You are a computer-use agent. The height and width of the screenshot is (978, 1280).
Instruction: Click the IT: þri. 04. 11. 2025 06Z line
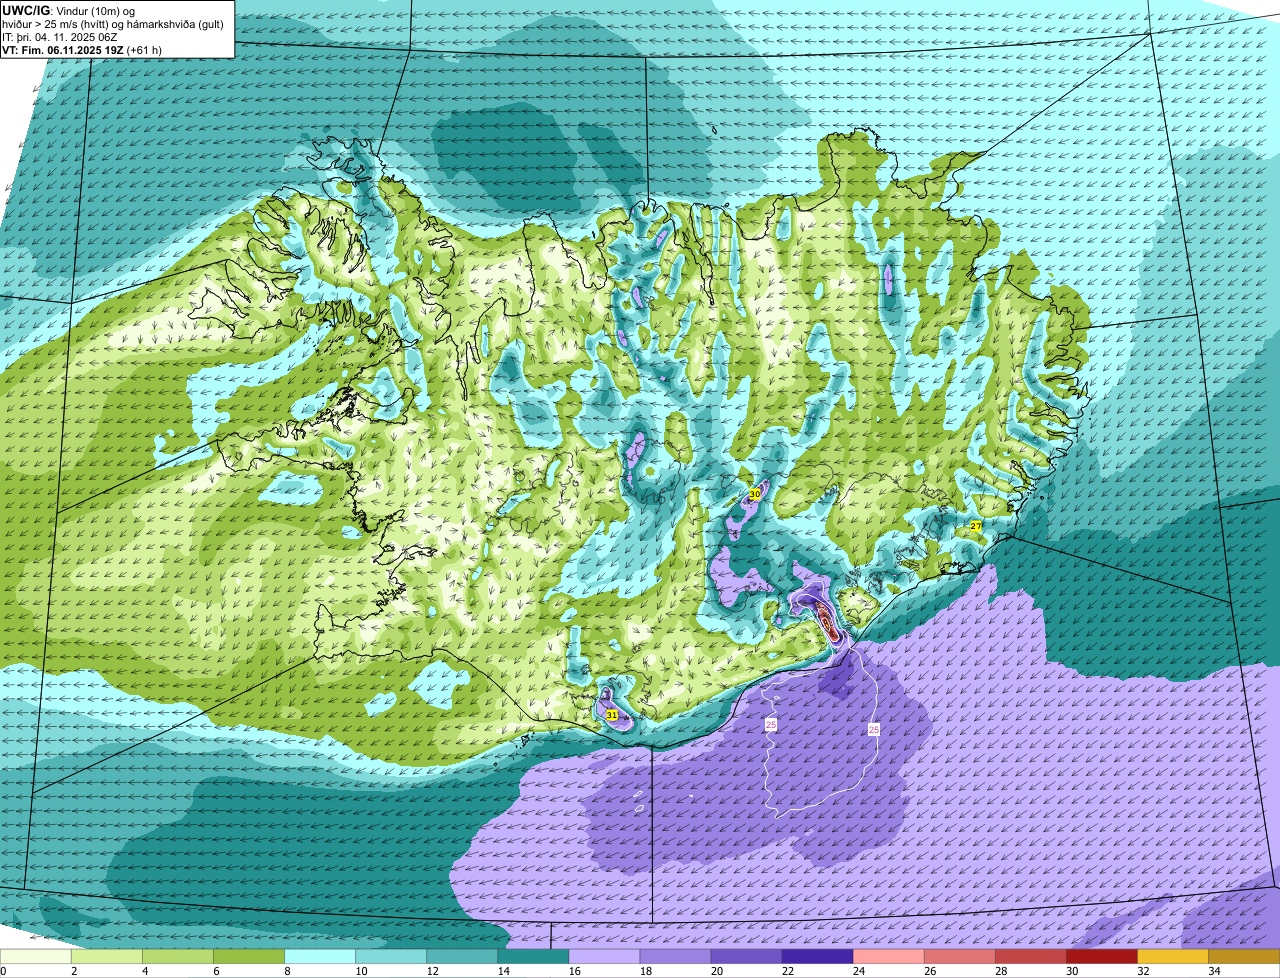click(x=60, y=36)
